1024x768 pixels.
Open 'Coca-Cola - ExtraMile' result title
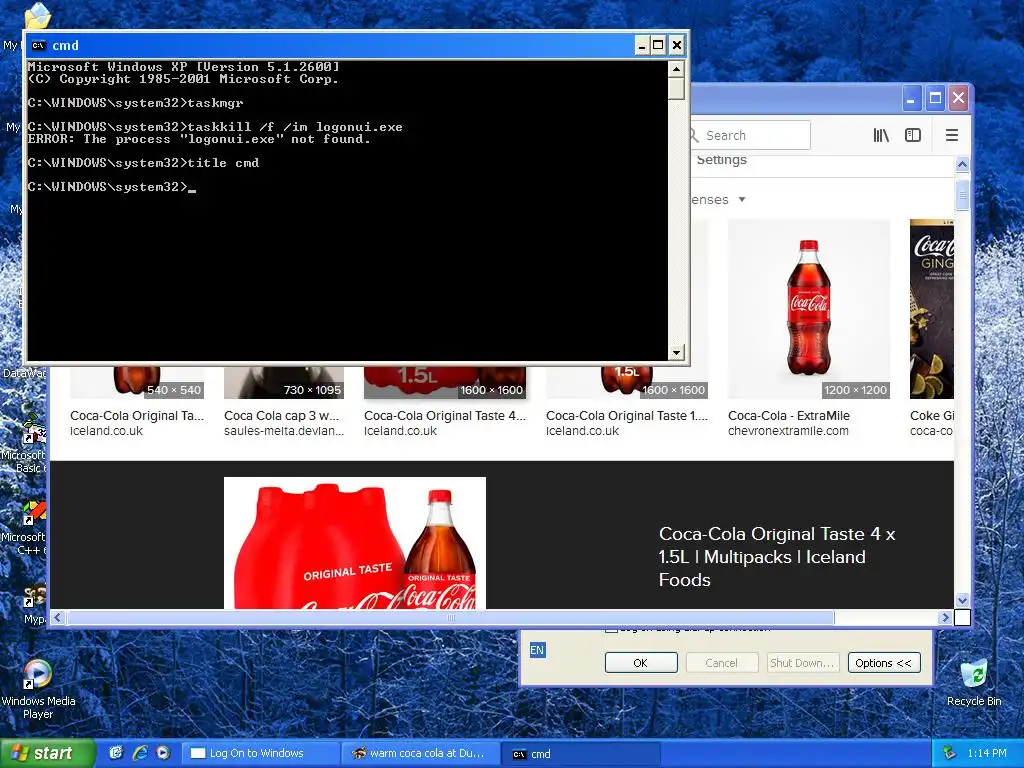(x=789, y=415)
